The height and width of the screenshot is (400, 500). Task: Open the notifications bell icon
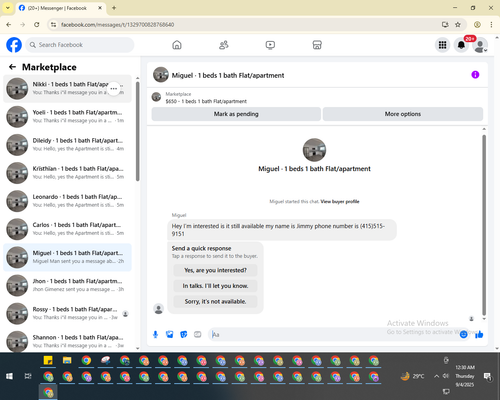pos(461,45)
